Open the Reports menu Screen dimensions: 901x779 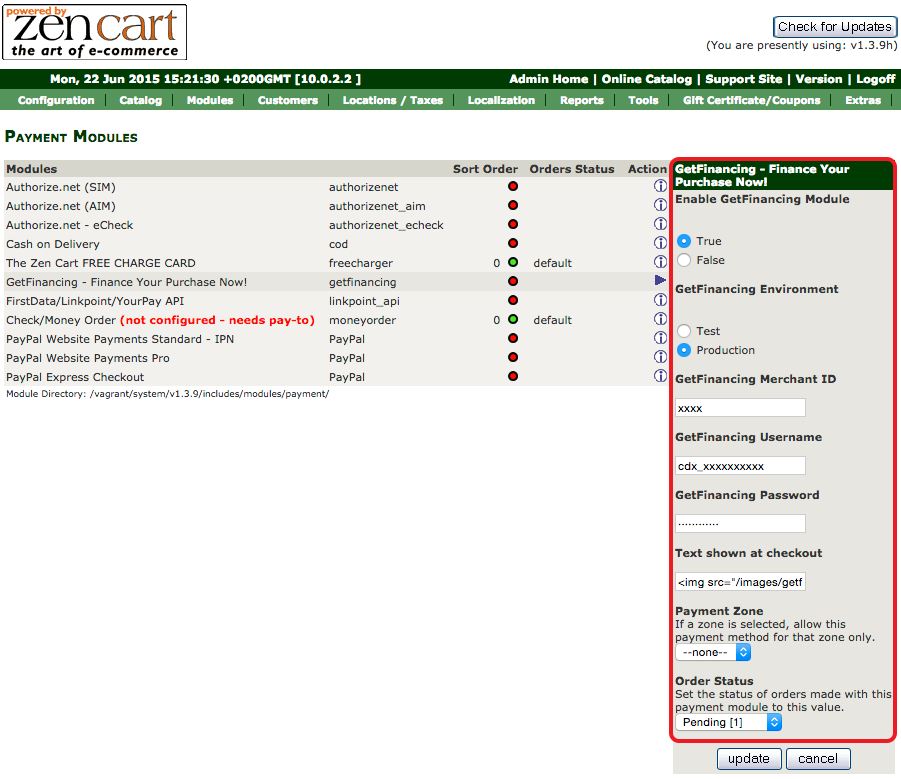coord(582,100)
